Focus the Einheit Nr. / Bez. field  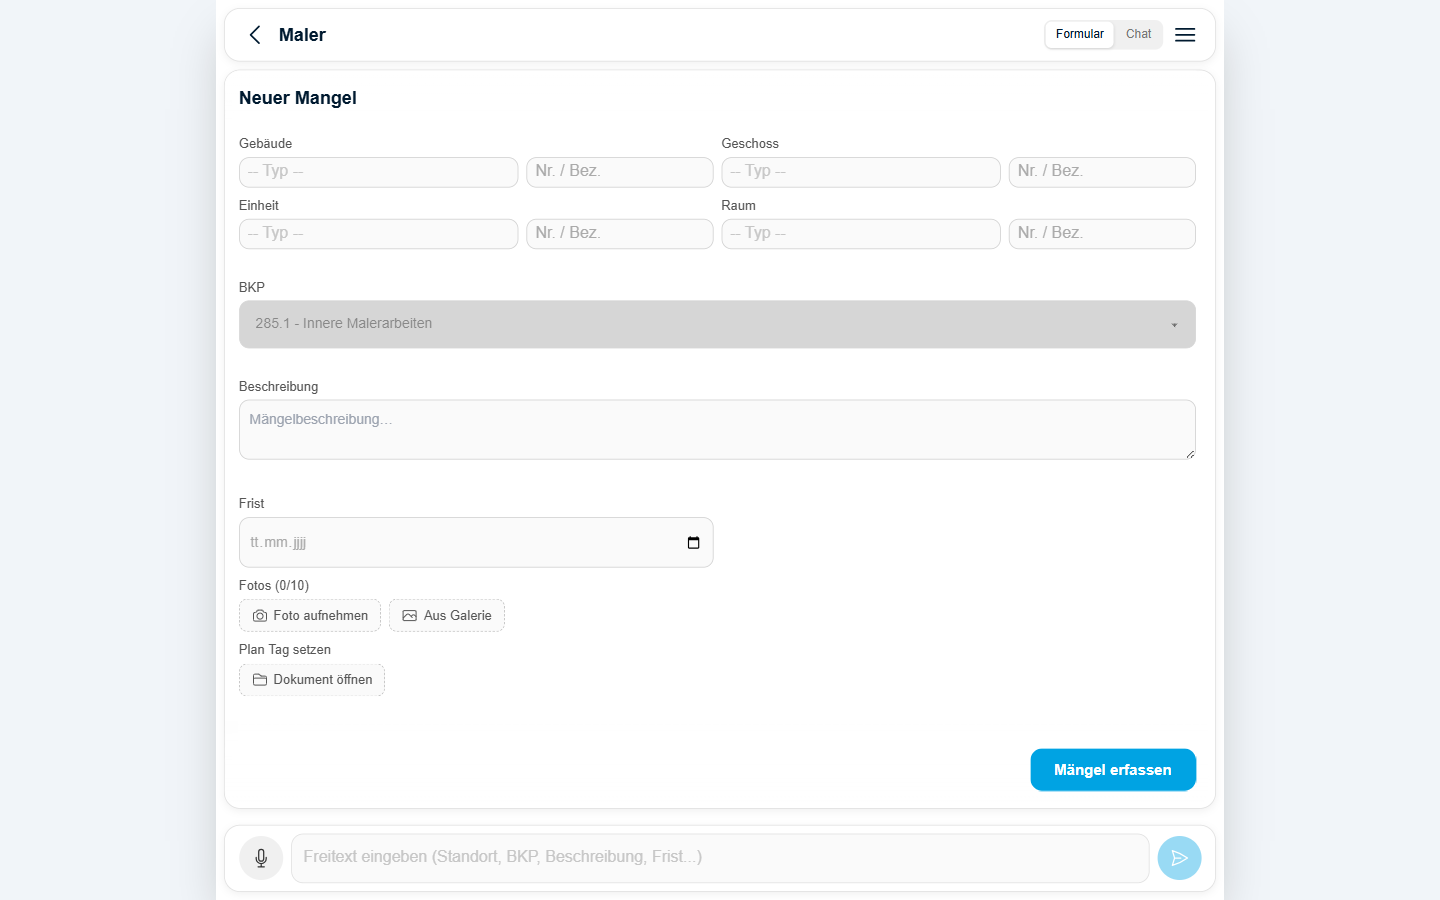620,234
